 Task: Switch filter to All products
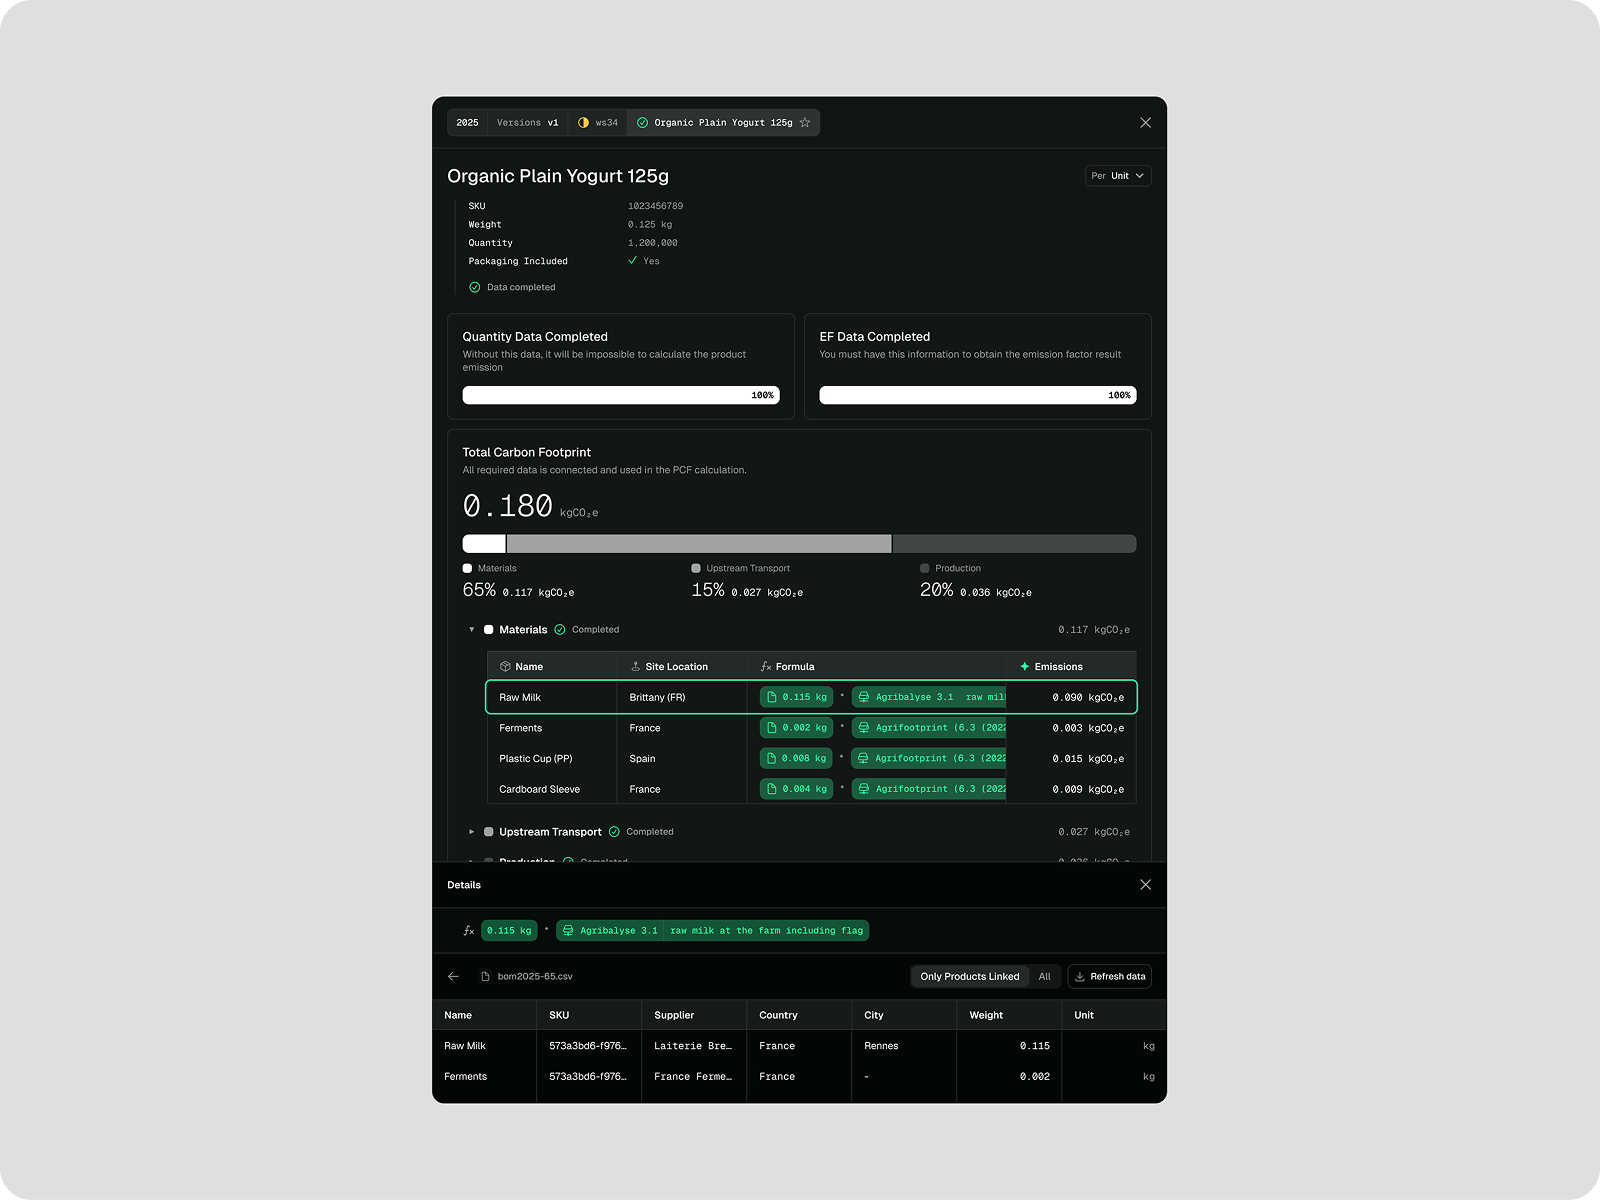[x=1044, y=977]
